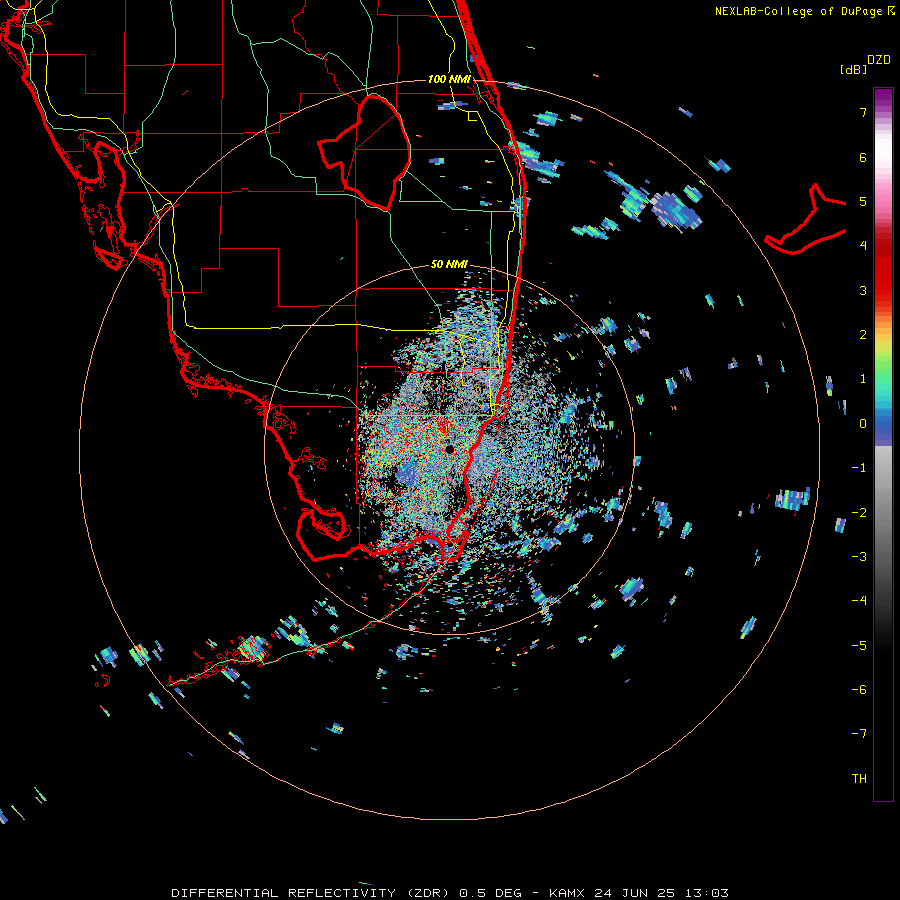Click the 100 NMI range ring label
Viewport: 900px width, 900px height.
click(449, 79)
